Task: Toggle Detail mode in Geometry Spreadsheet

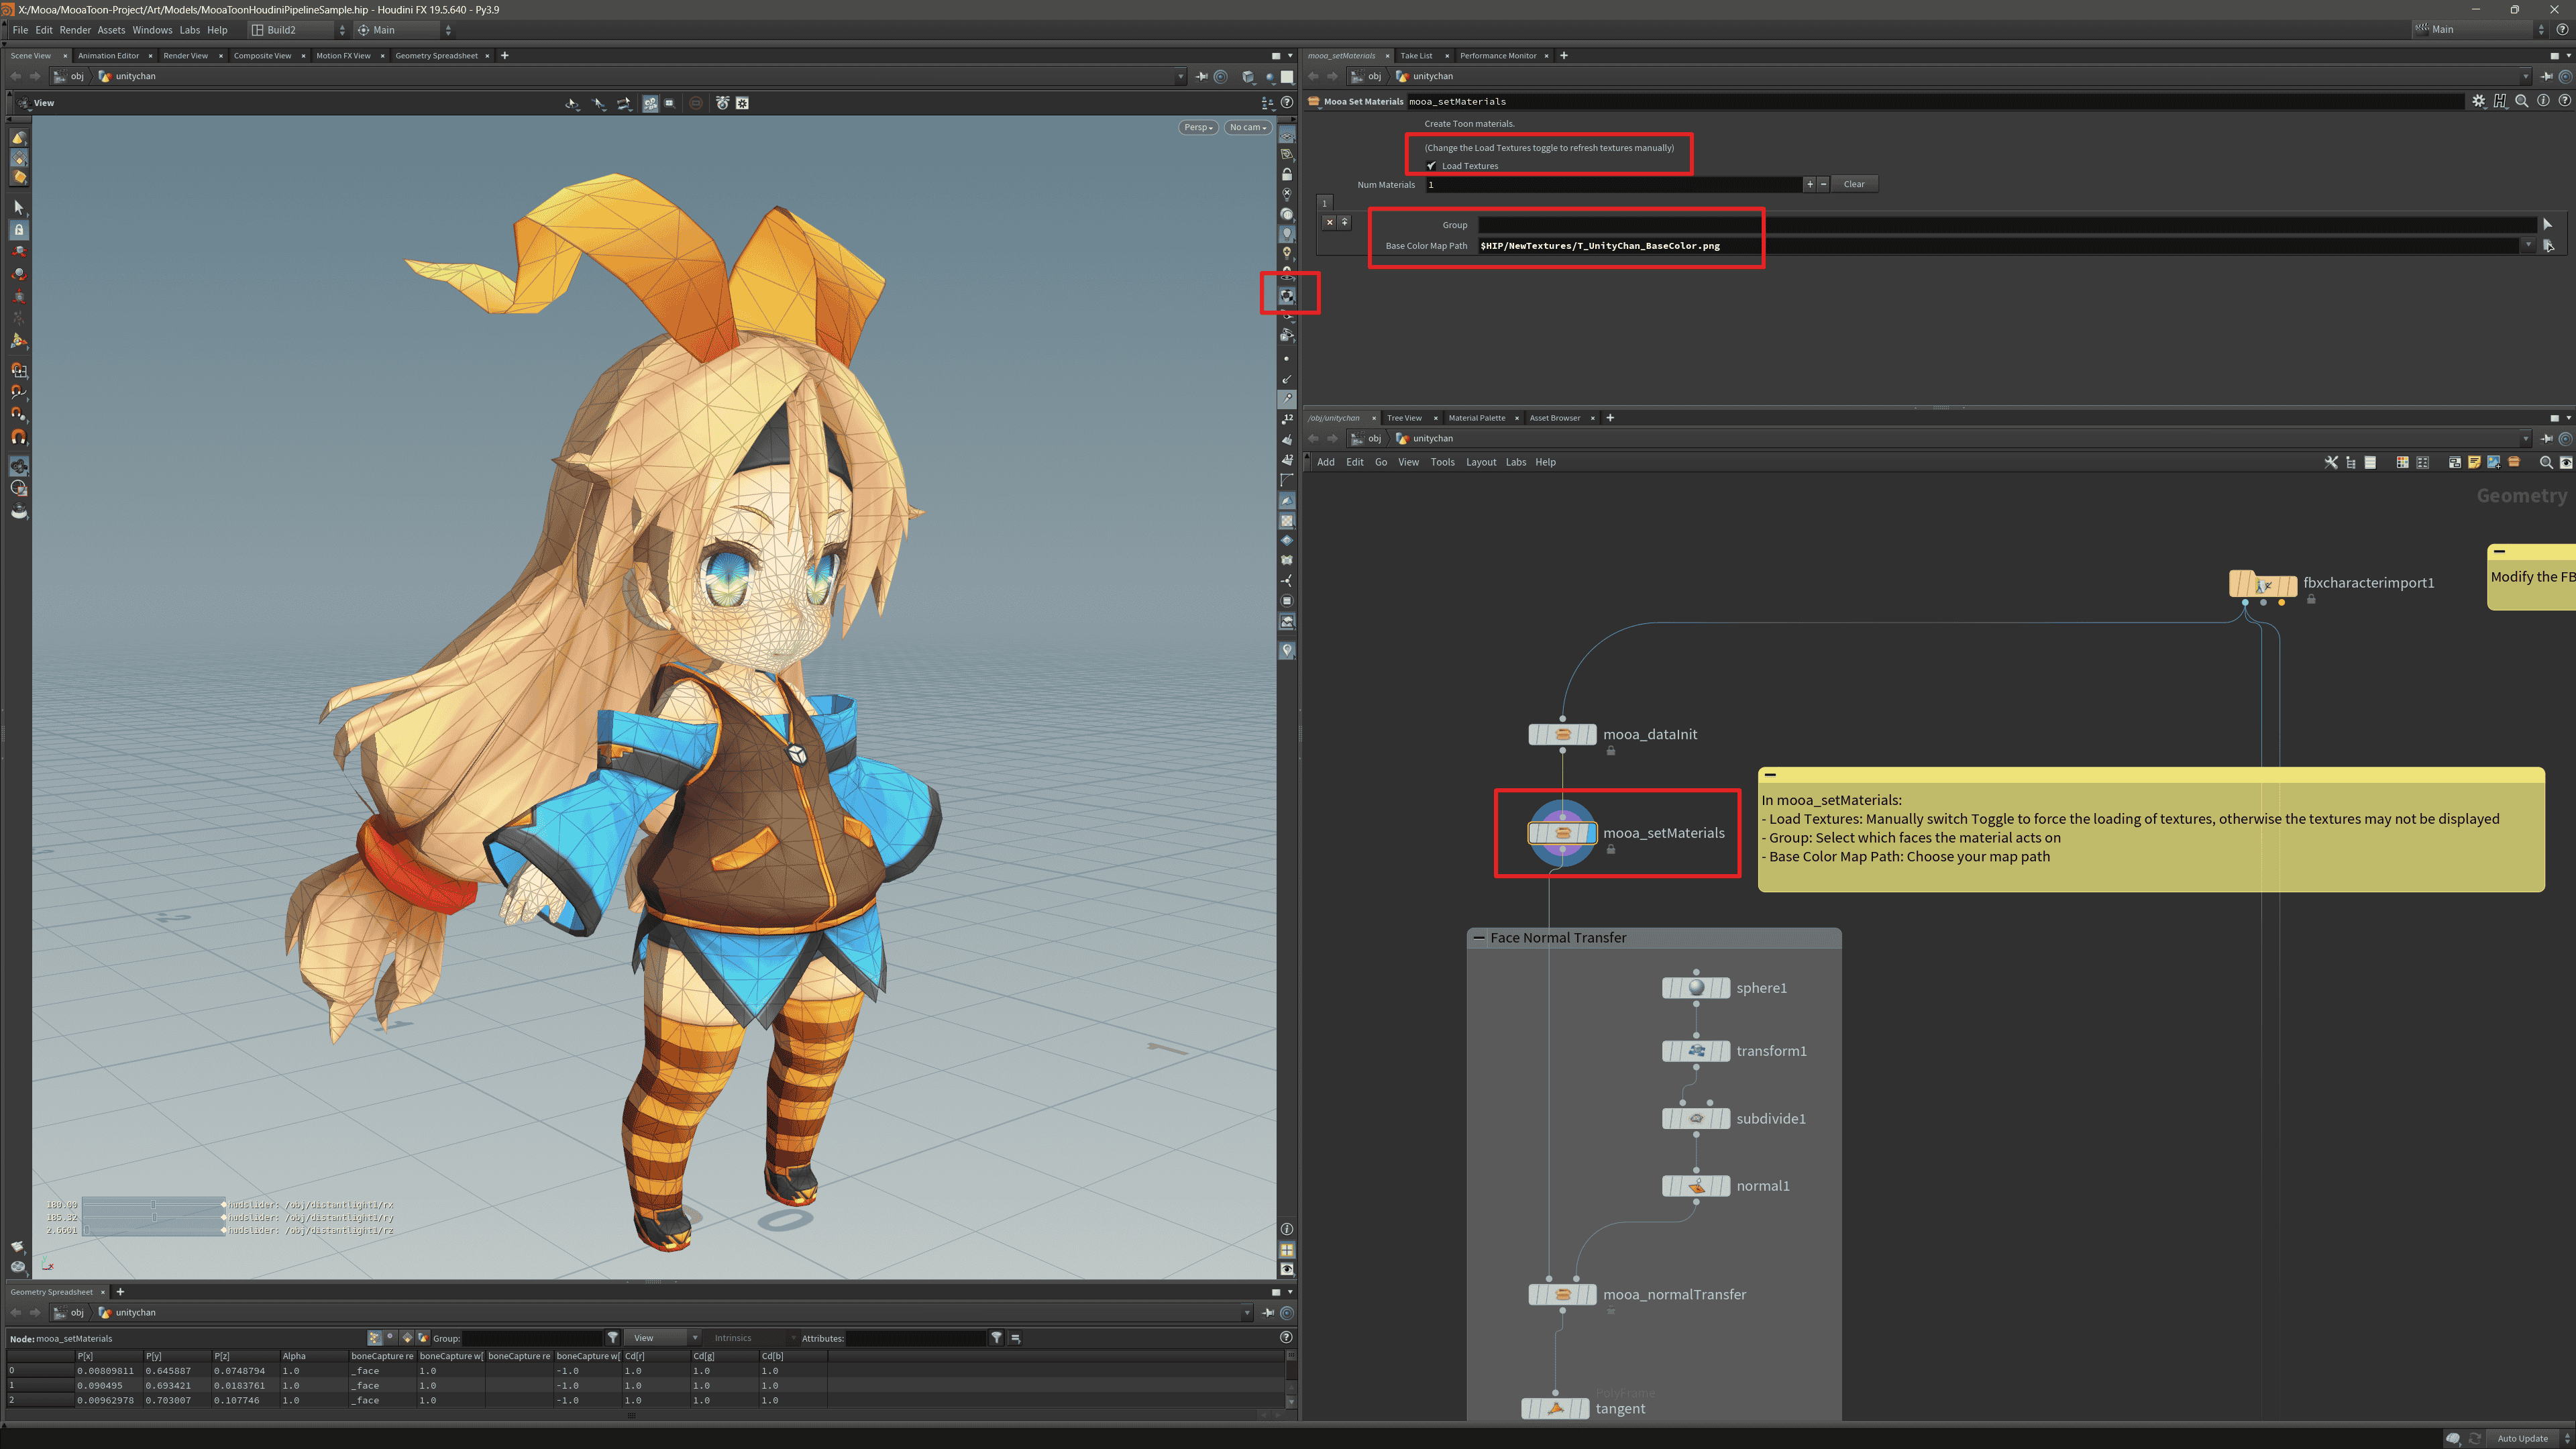Action: point(423,1338)
